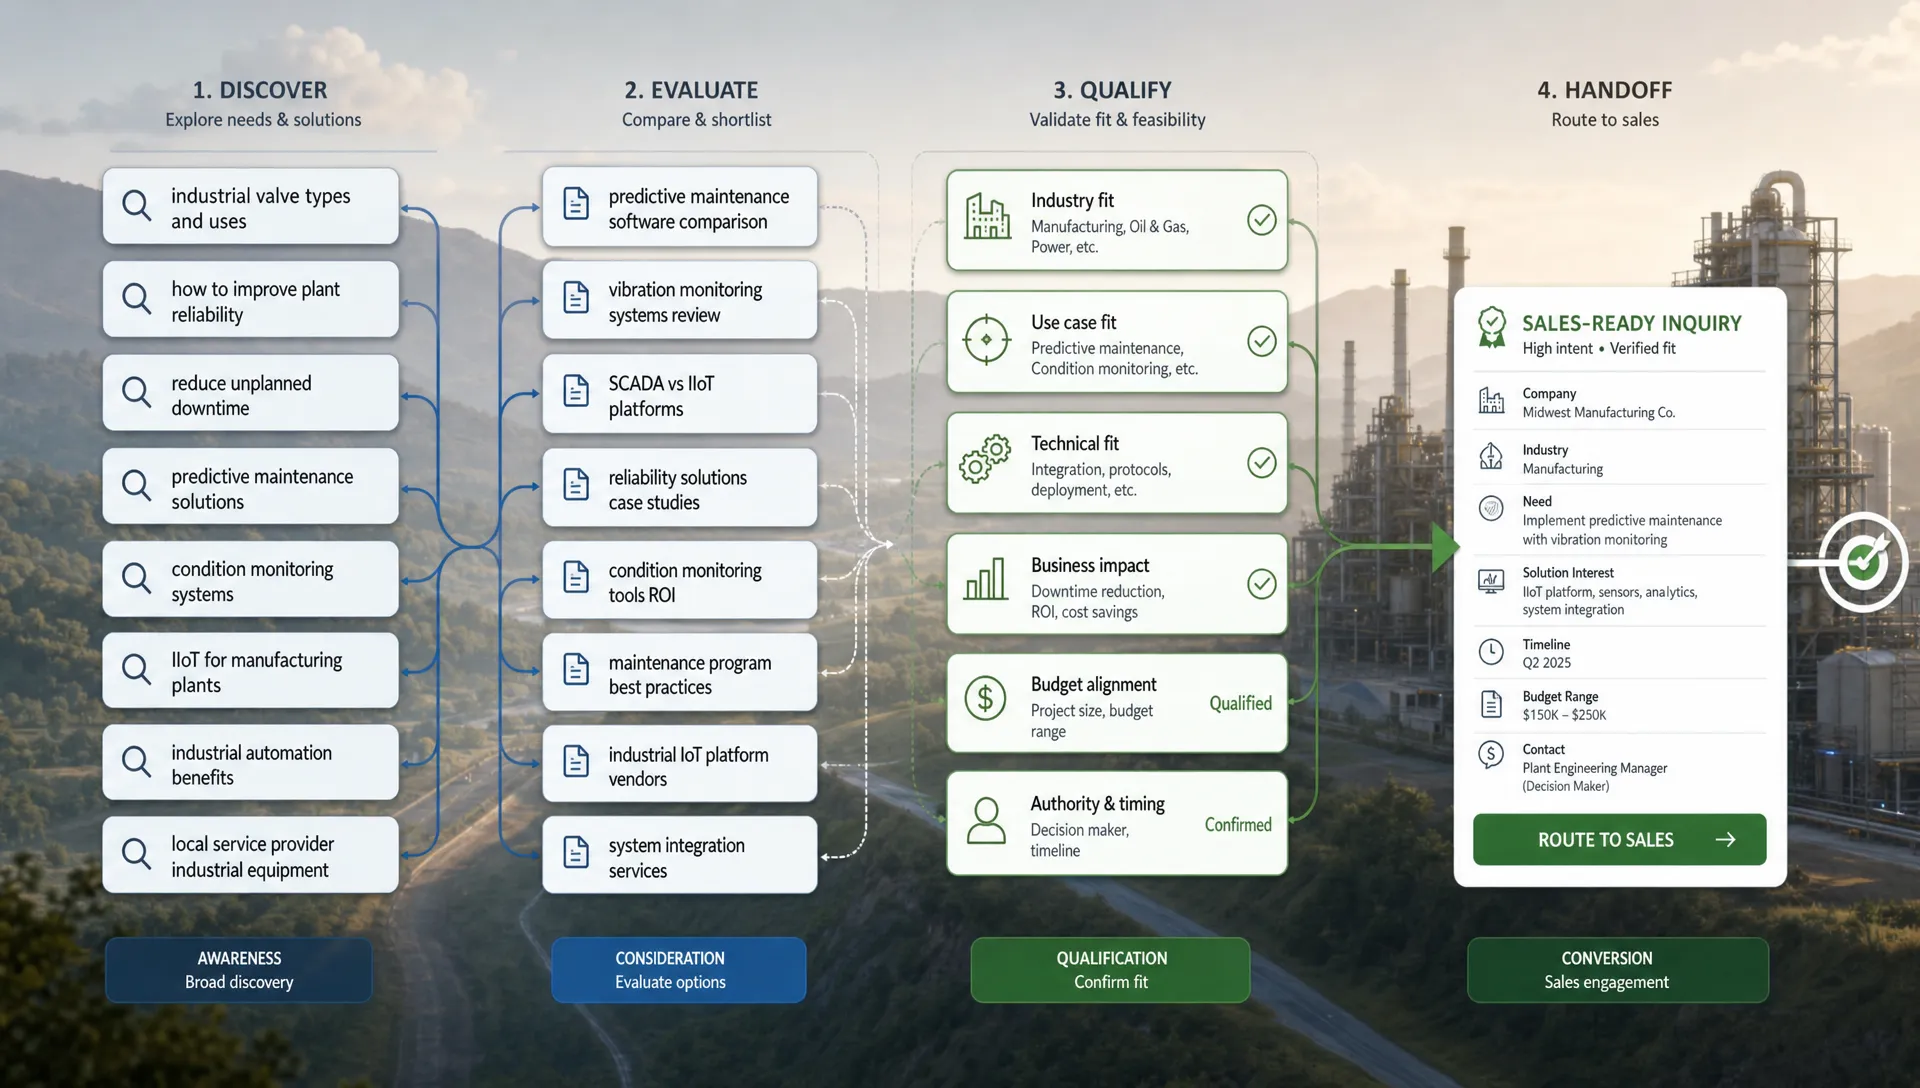
Task: Click the bar chart icon in Business impact card
Action: click(986, 580)
